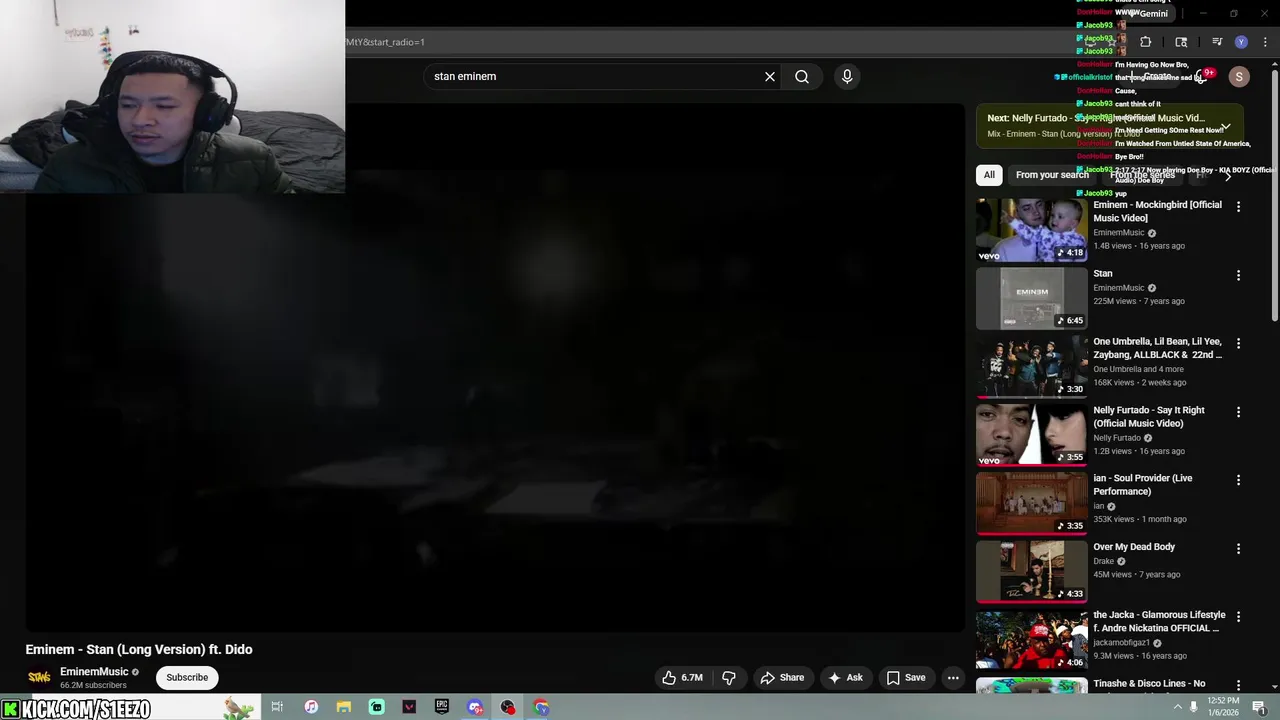Viewport: 1280px width, 720px height.
Task: Open more actions ellipsis under video
Action: point(953,677)
